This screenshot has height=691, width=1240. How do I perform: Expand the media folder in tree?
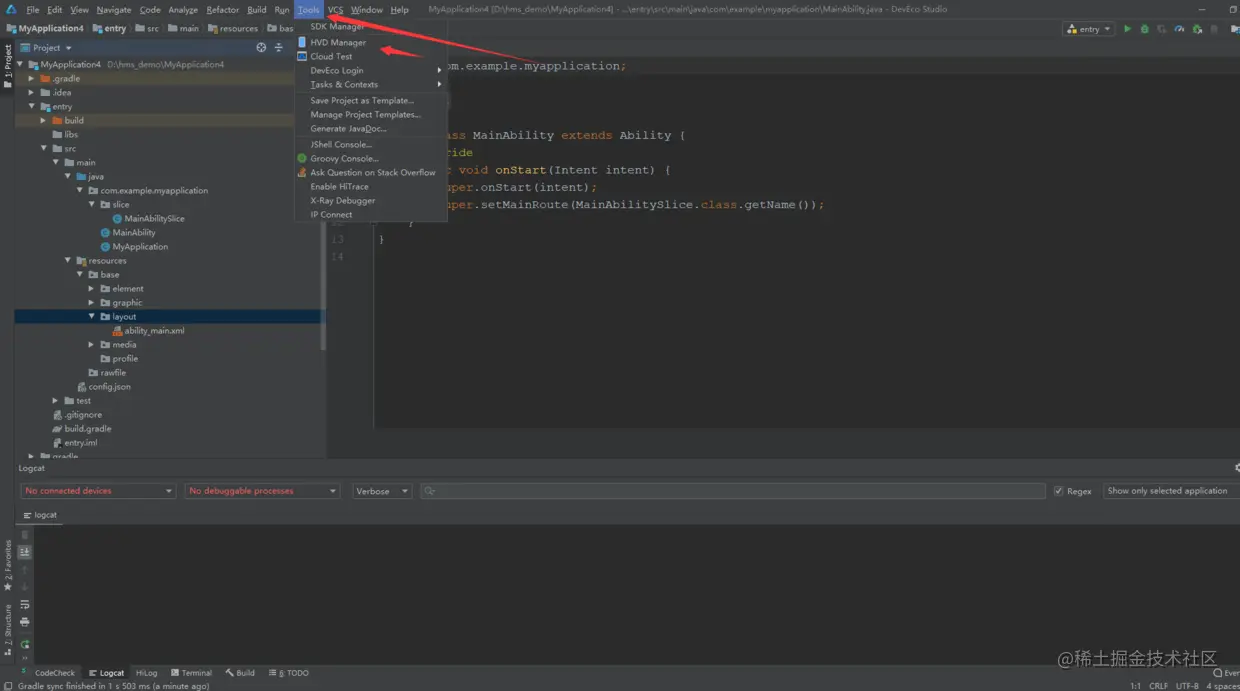tap(91, 344)
